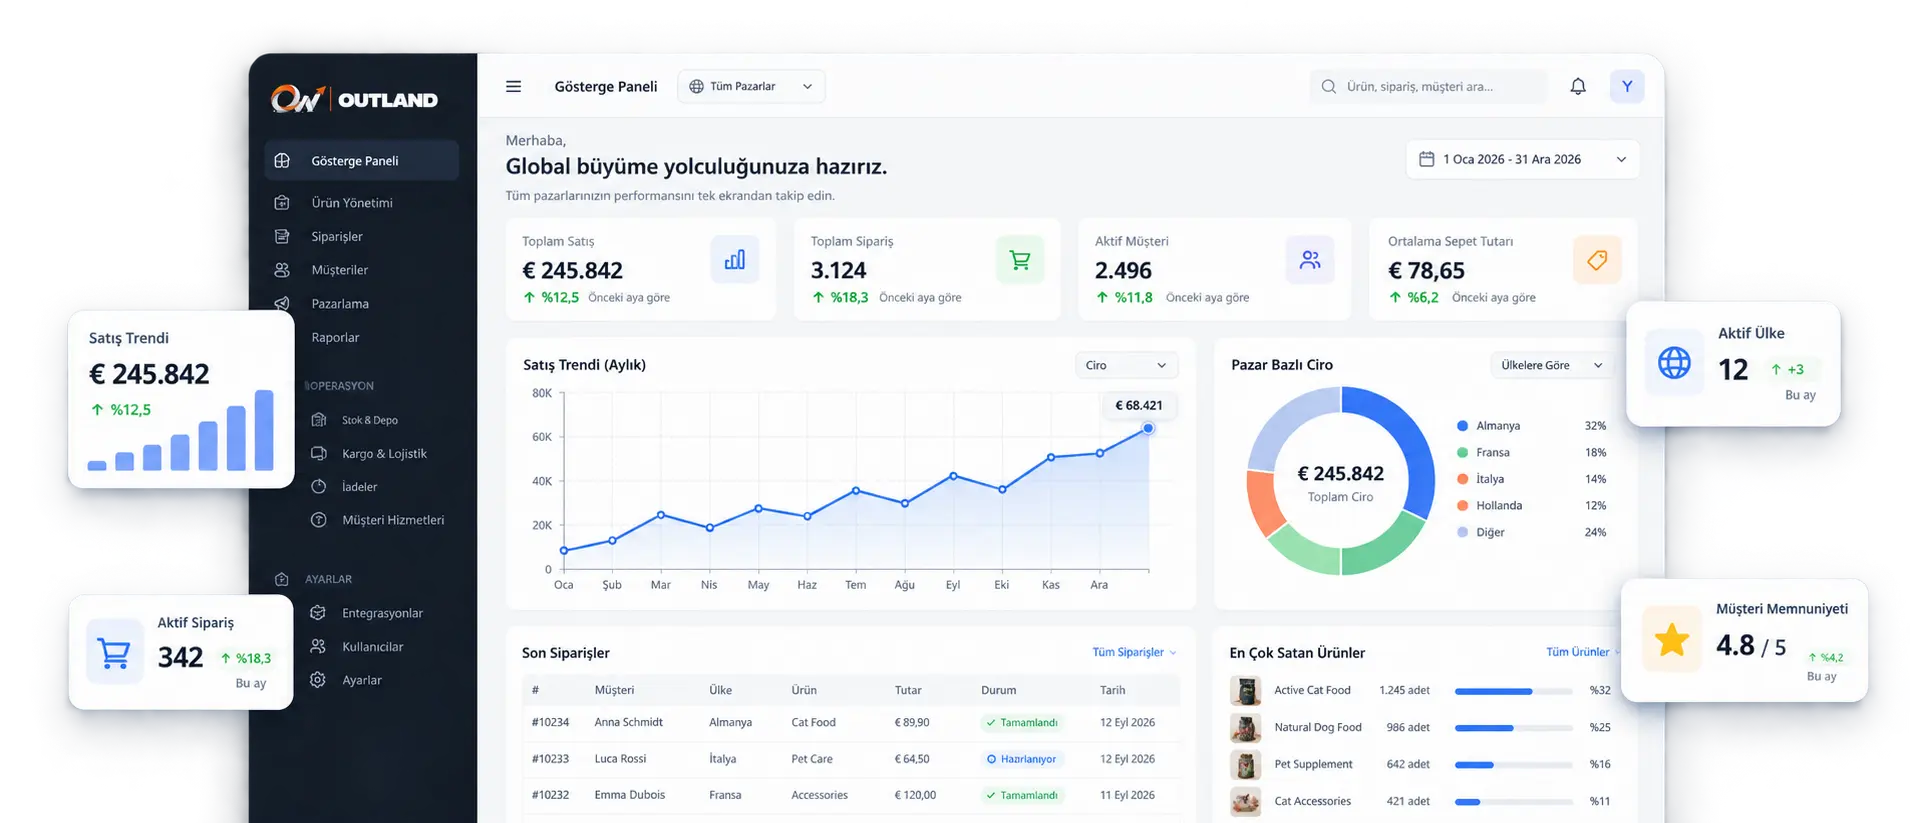1910x823 pixels.
Task: Click the Aktif Ülke globe icon
Action: point(1673,363)
